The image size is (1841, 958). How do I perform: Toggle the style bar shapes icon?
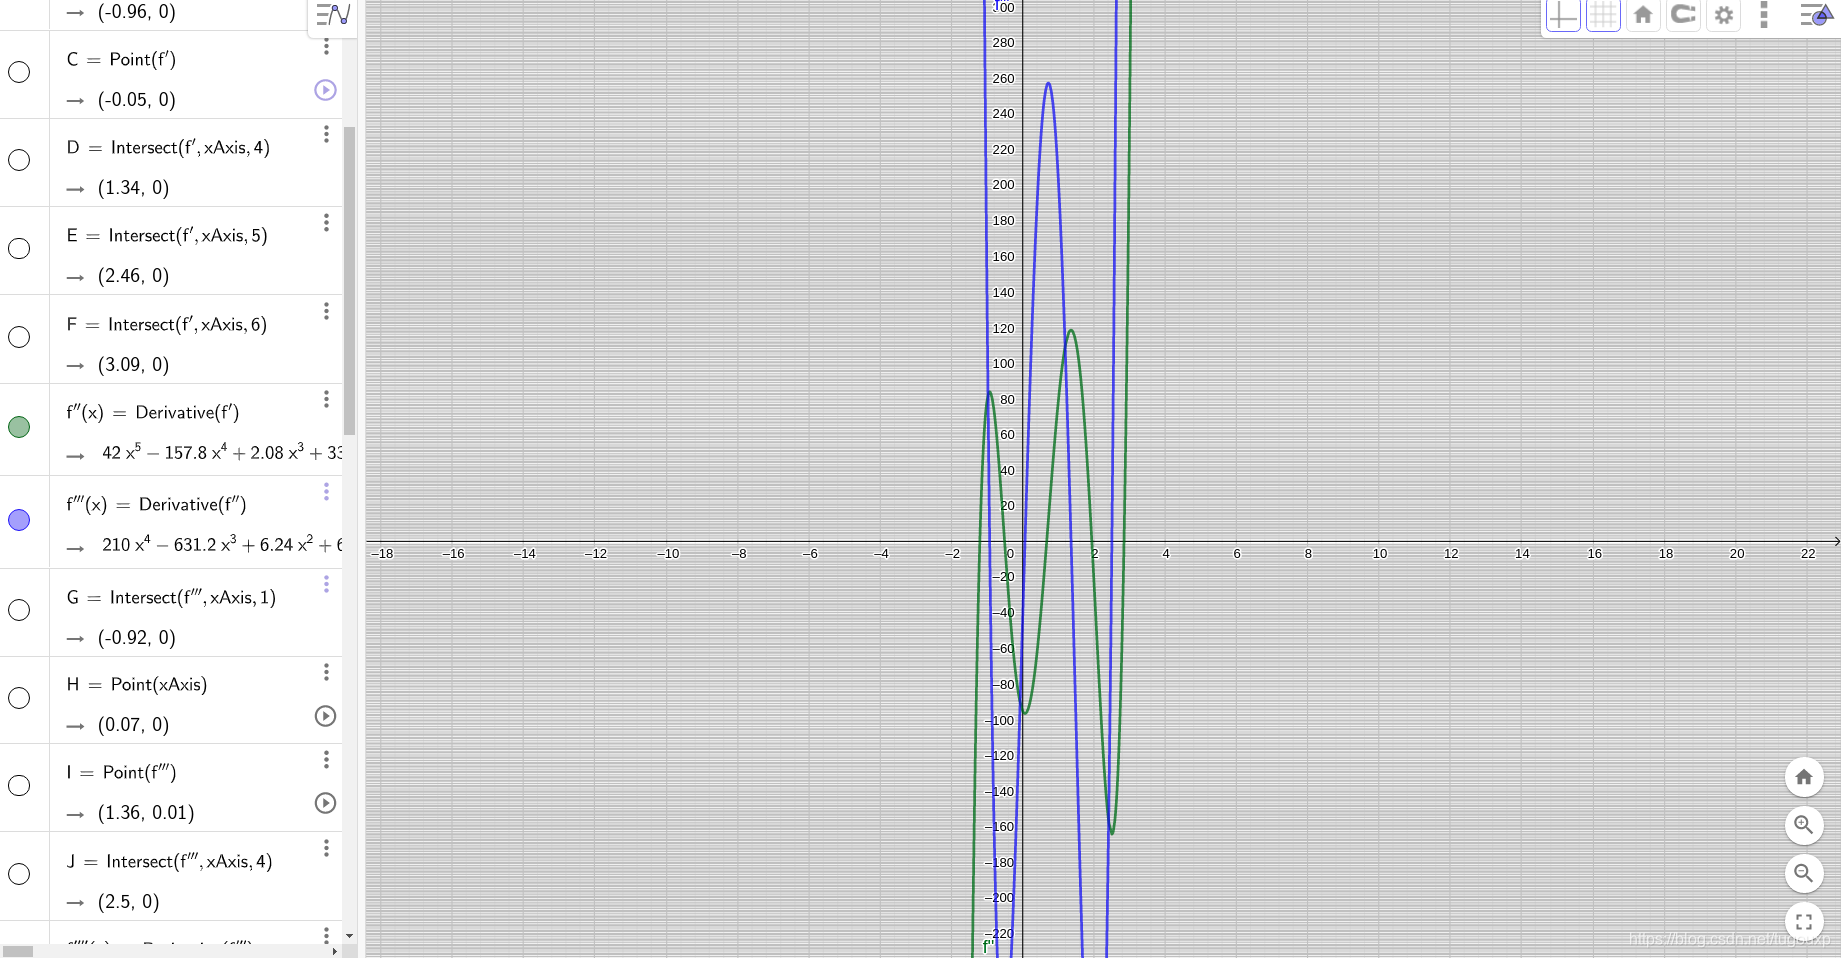coord(1815,15)
